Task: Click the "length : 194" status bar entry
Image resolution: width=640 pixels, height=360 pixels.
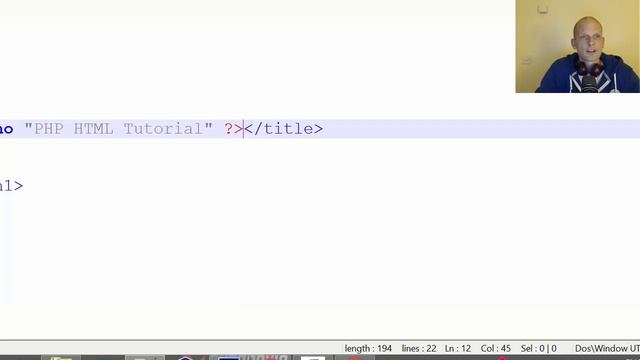Action: click(368, 349)
